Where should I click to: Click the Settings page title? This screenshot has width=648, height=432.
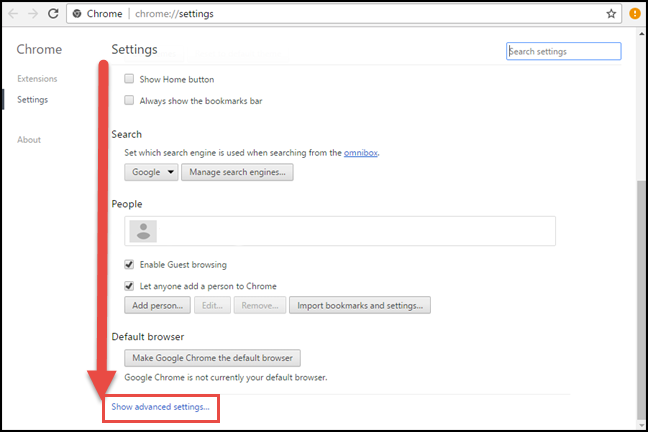(134, 50)
